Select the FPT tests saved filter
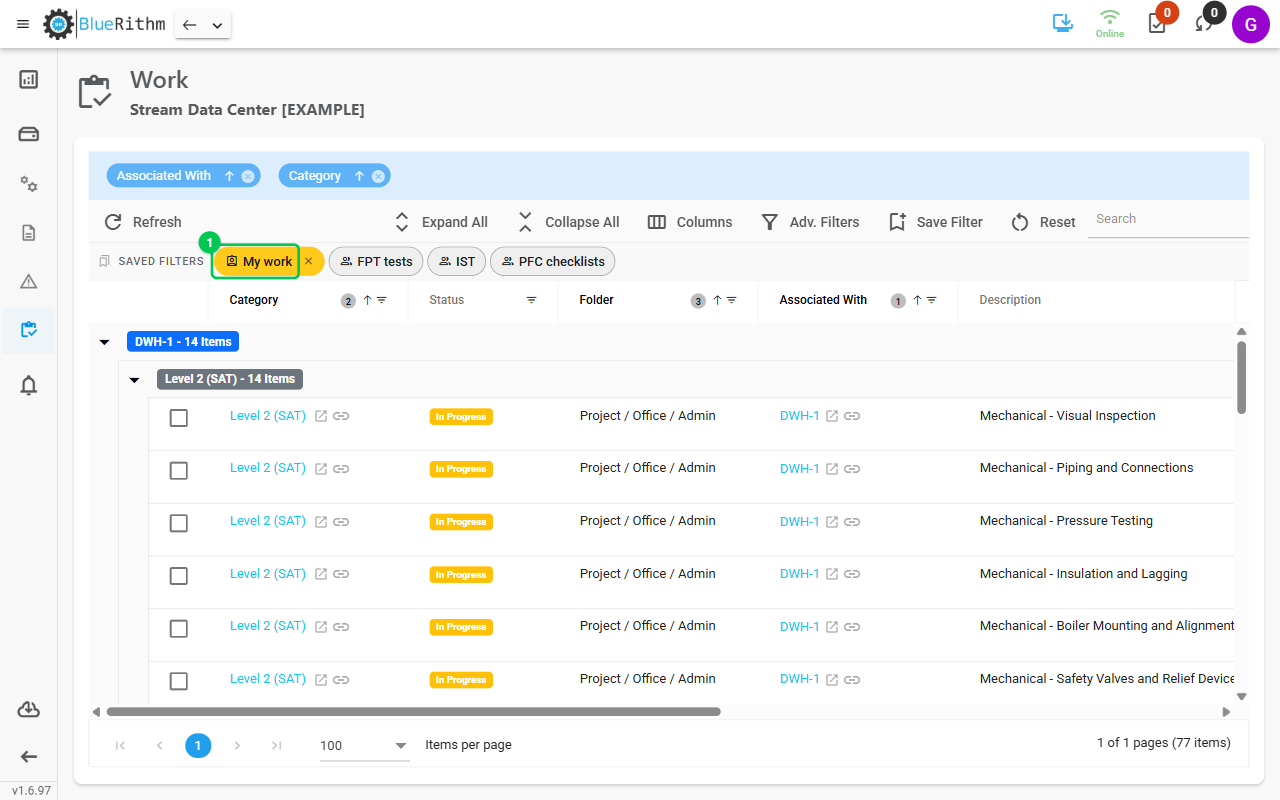The height and width of the screenshot is (800, 1280). coord(376,261)
